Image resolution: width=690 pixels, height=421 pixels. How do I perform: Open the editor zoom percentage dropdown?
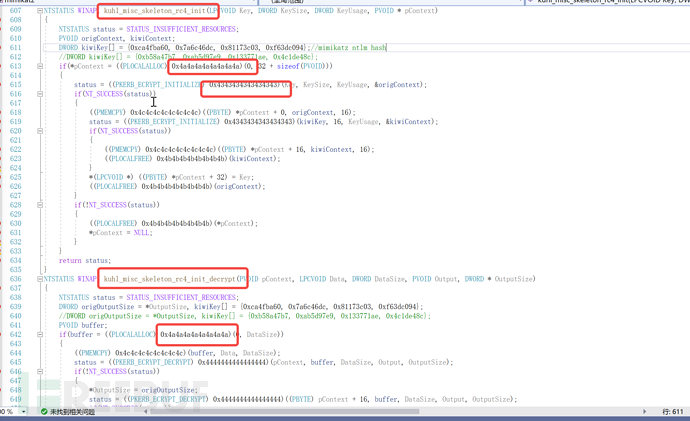[23, 412]
